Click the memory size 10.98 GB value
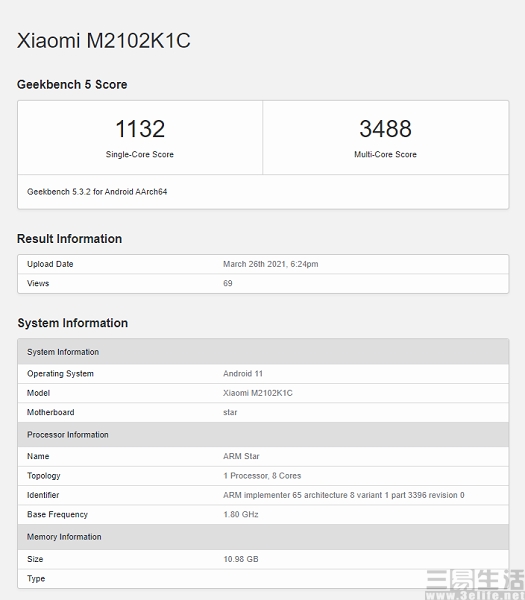 tap(241, 559)
